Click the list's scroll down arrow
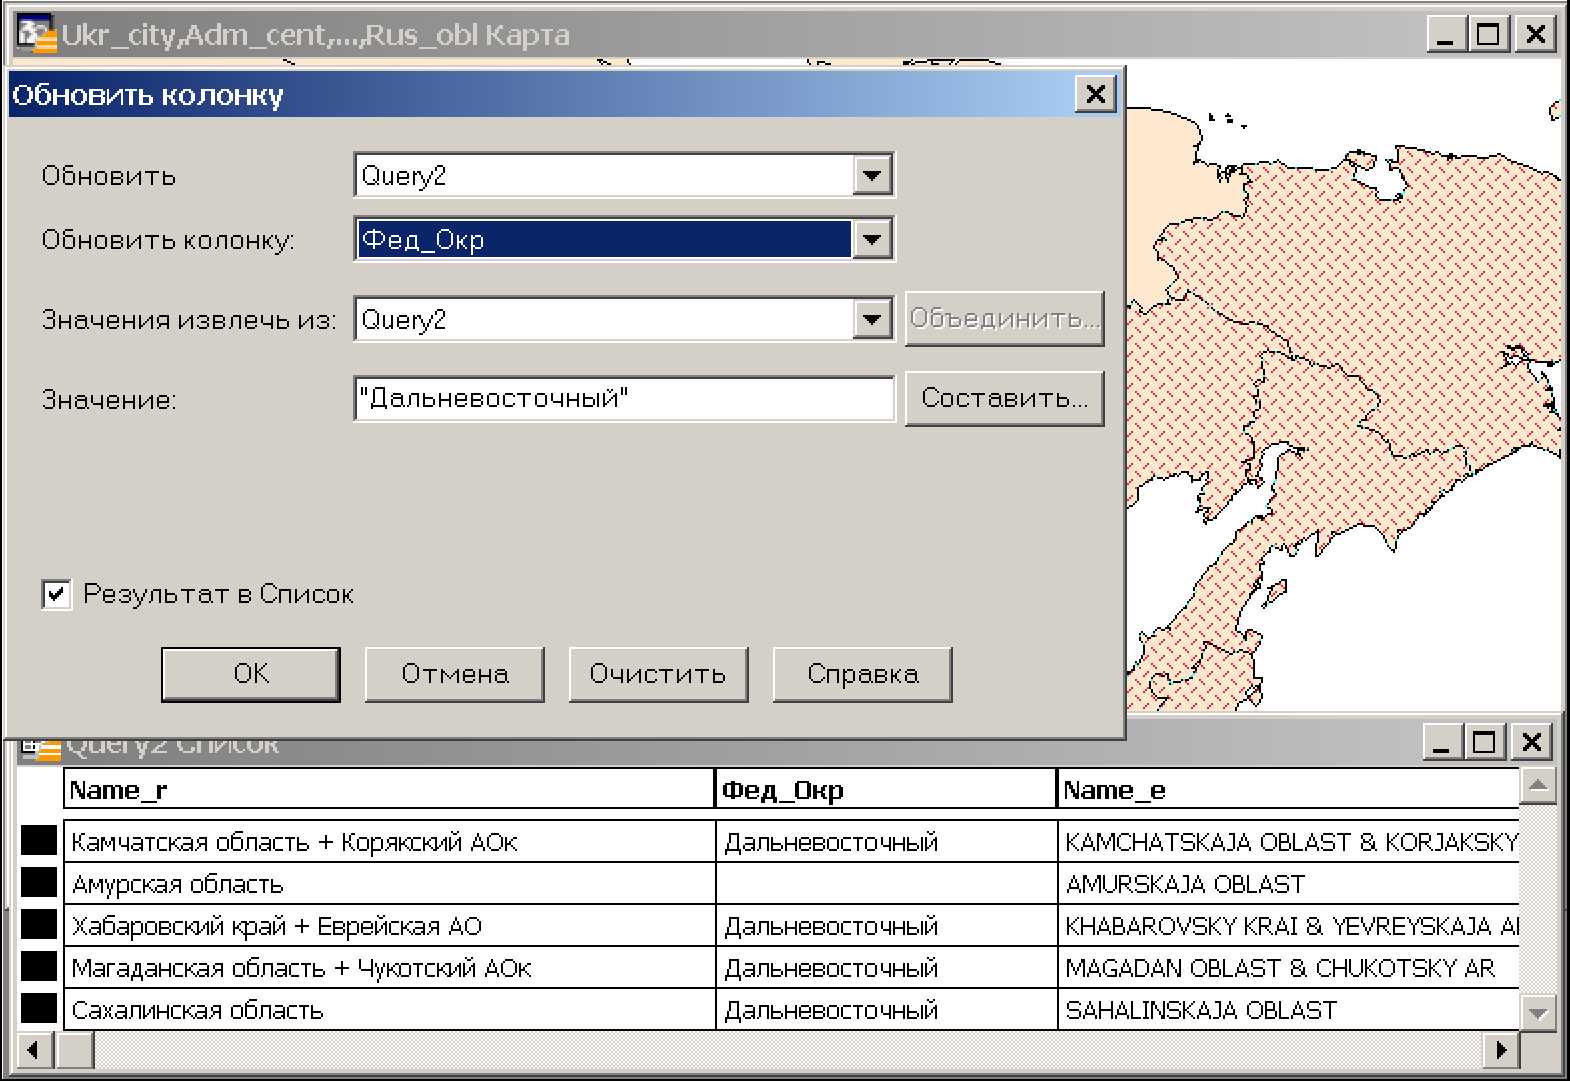 pyautogui.click(x=1538, y=1013)
